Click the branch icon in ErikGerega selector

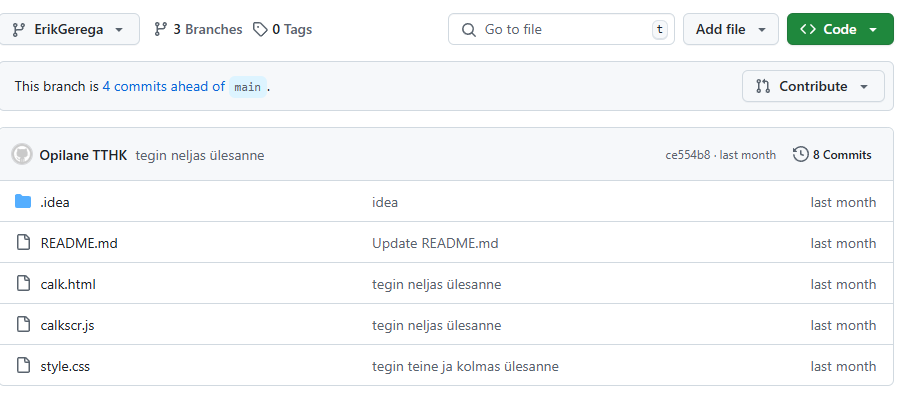tap(18, 30)
